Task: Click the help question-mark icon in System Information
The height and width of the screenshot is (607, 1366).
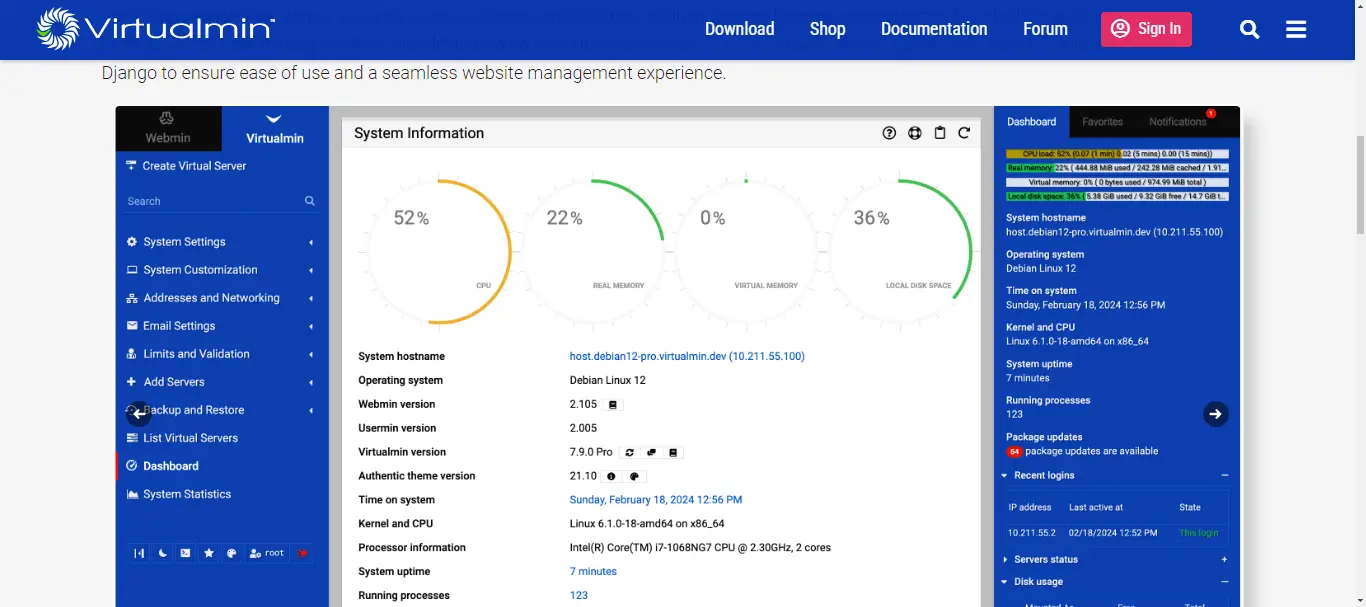Action: coord(889,133)
